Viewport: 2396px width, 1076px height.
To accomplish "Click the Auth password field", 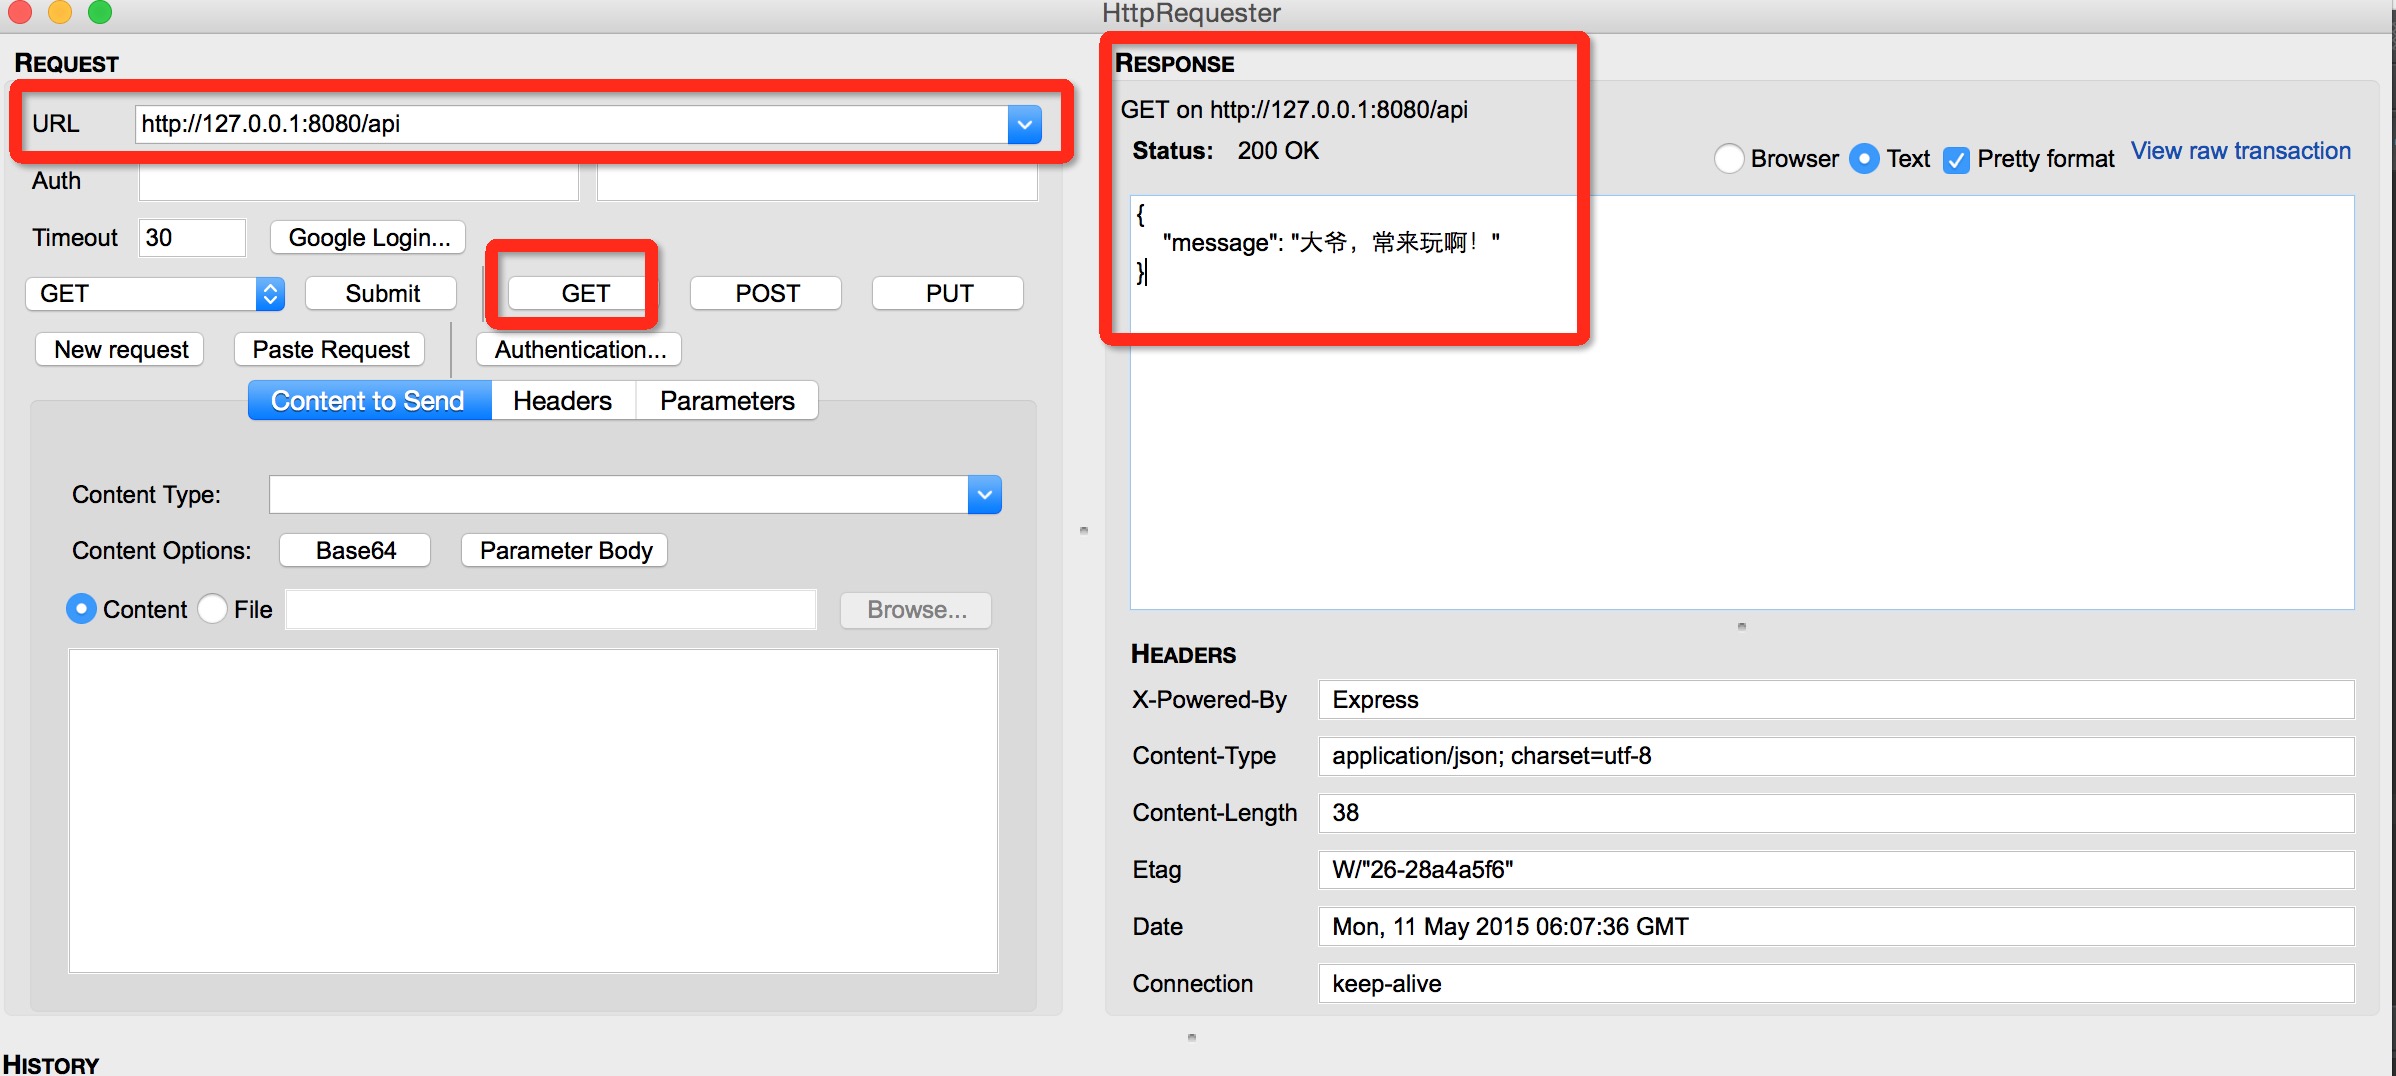I will (816, 181).
